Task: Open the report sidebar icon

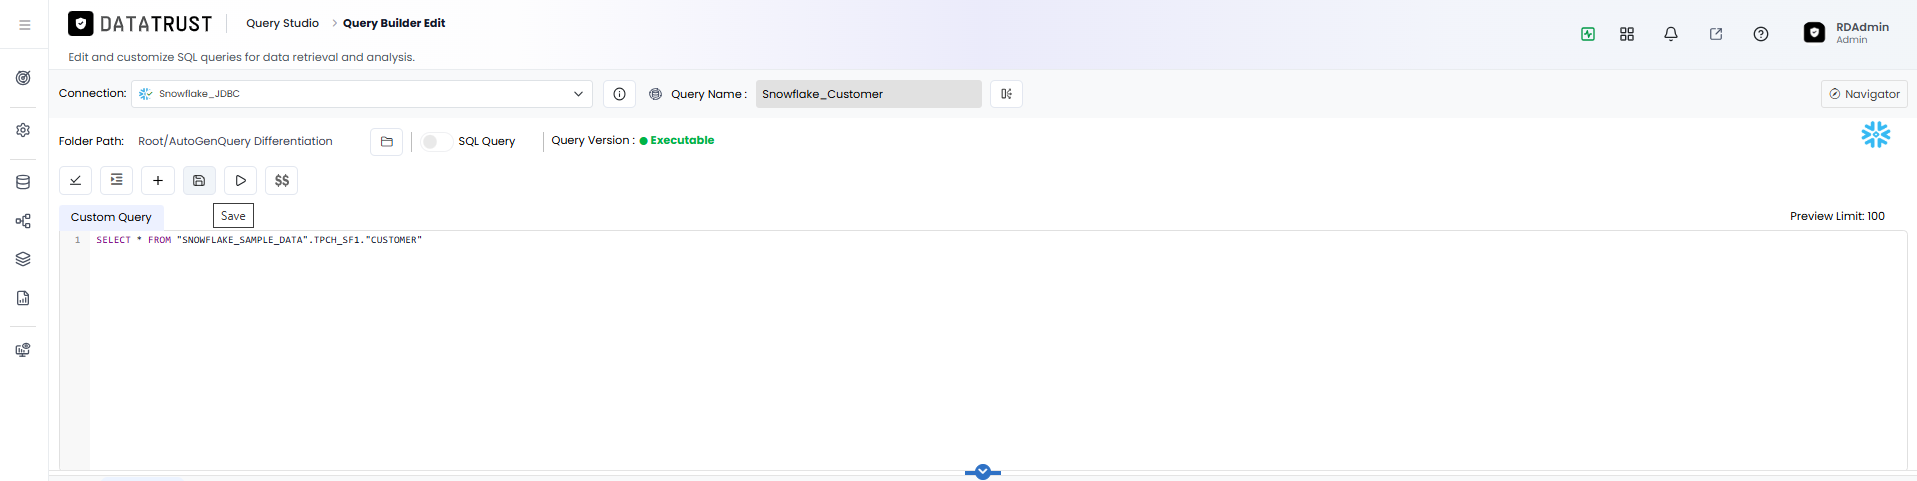Action: tap(23, 298)
